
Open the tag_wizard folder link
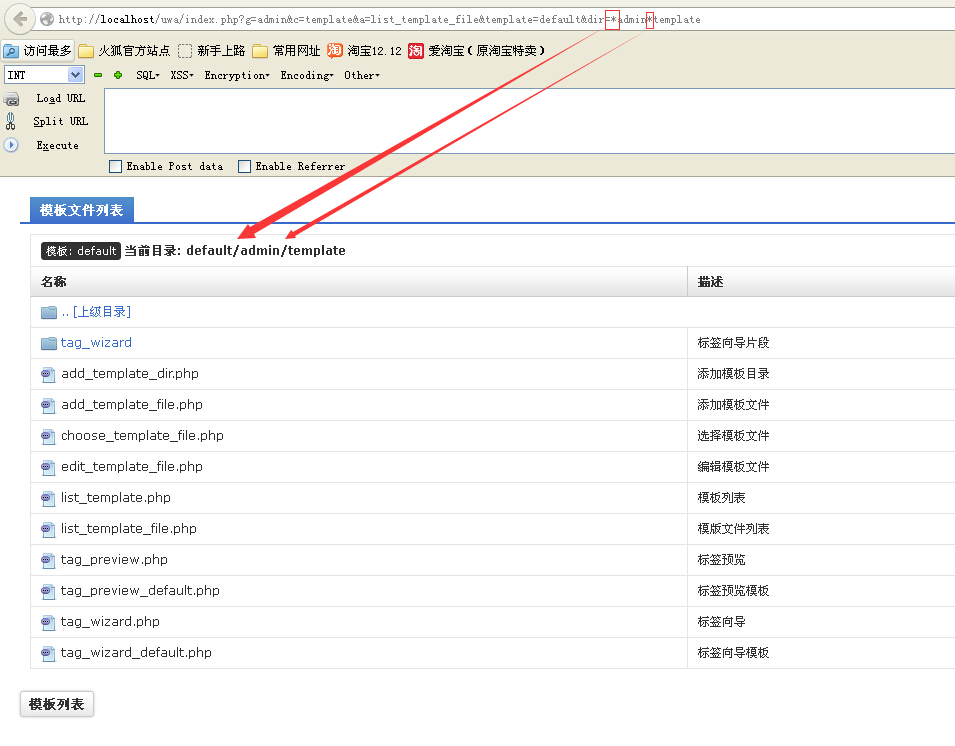click(x=96, y=343)
